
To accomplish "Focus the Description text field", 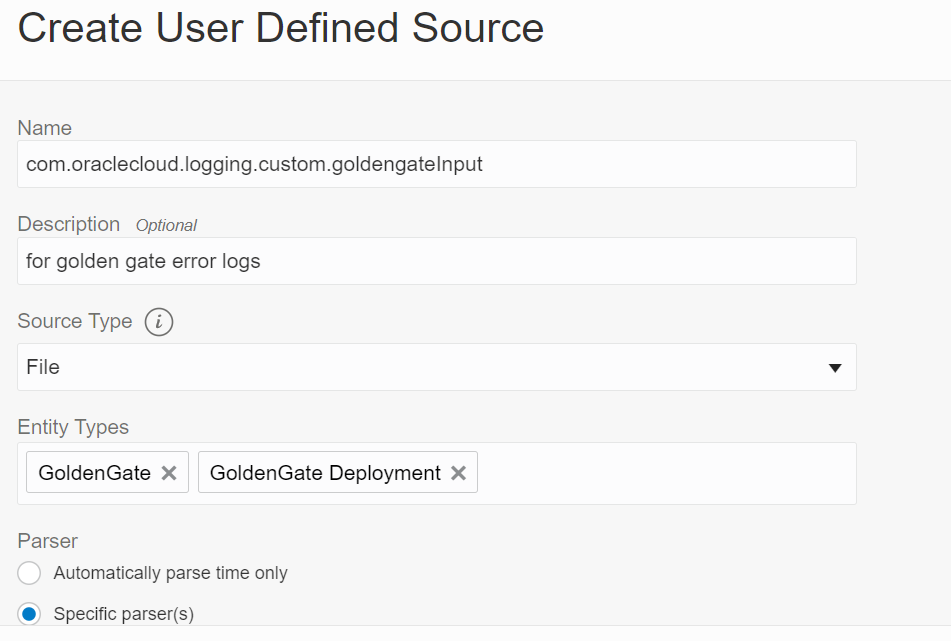I will [436, 261].
